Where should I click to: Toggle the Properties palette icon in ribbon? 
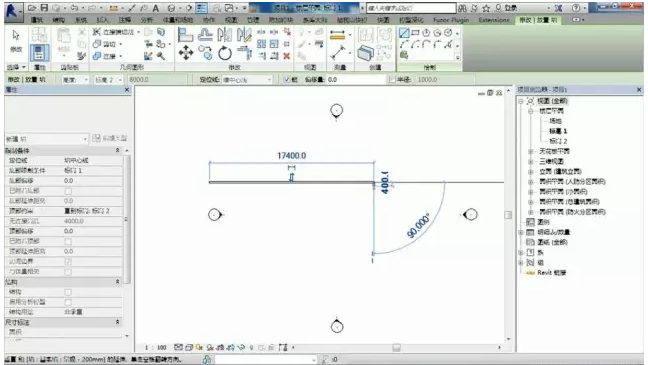point(39,52)
